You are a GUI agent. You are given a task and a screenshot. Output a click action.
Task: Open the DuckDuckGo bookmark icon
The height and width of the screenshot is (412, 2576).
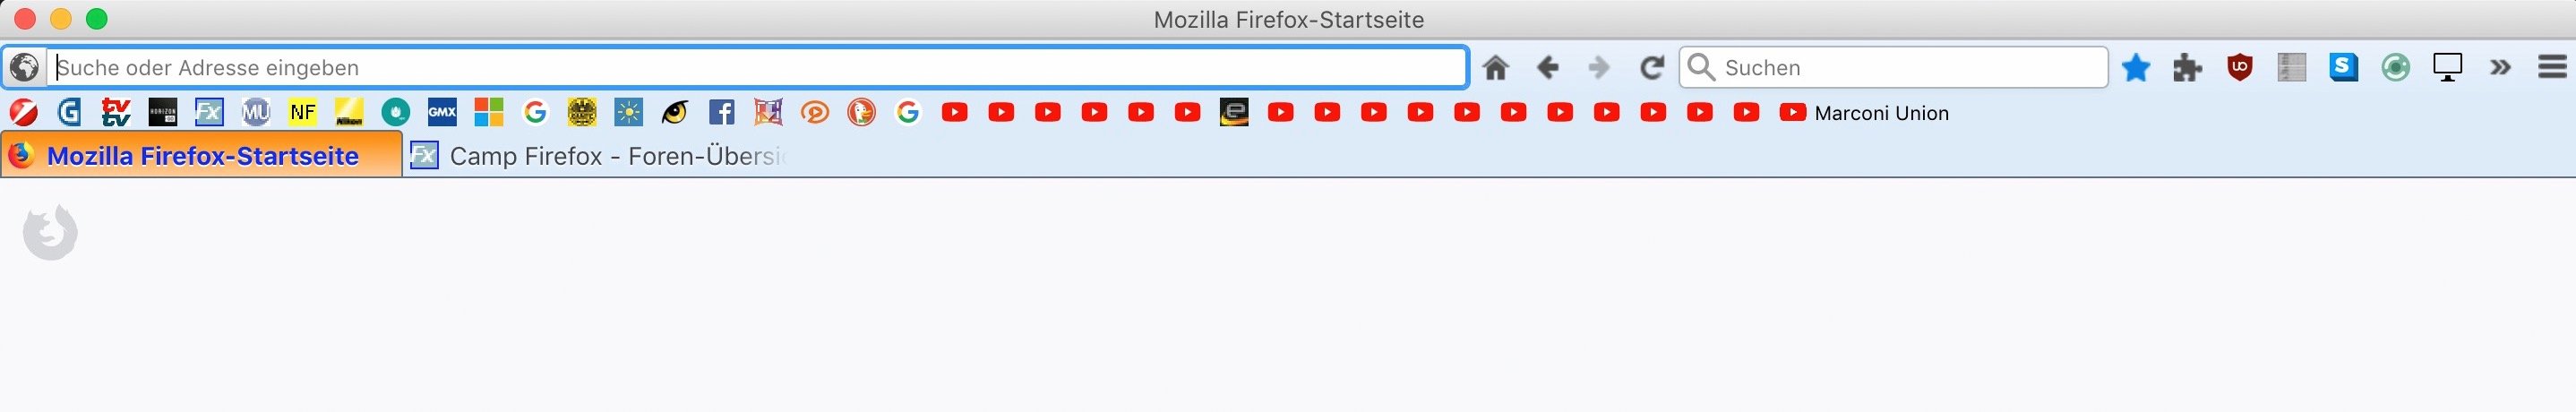[861, 113]
